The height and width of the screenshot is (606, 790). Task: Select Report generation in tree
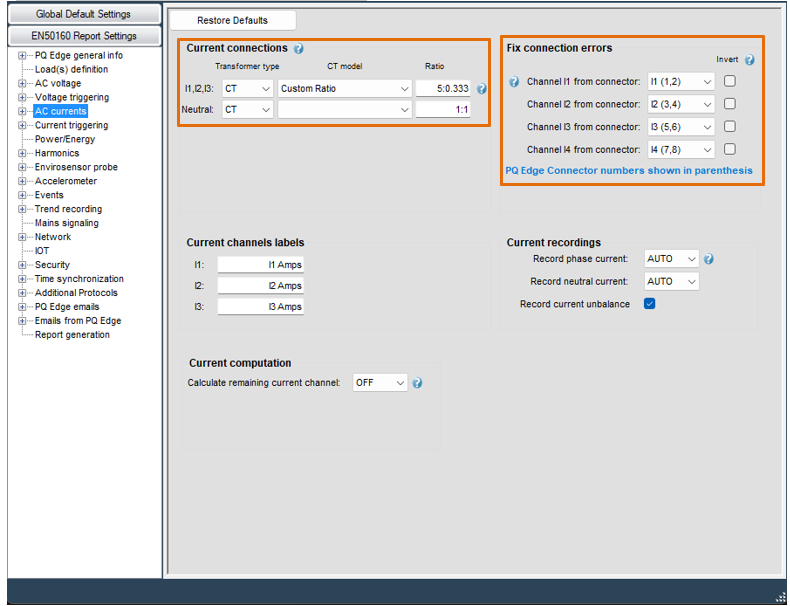tap(72, 335)
